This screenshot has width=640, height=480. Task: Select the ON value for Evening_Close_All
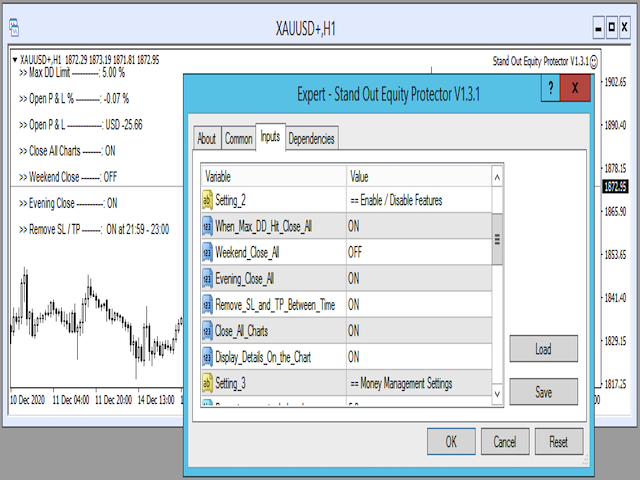419,279
